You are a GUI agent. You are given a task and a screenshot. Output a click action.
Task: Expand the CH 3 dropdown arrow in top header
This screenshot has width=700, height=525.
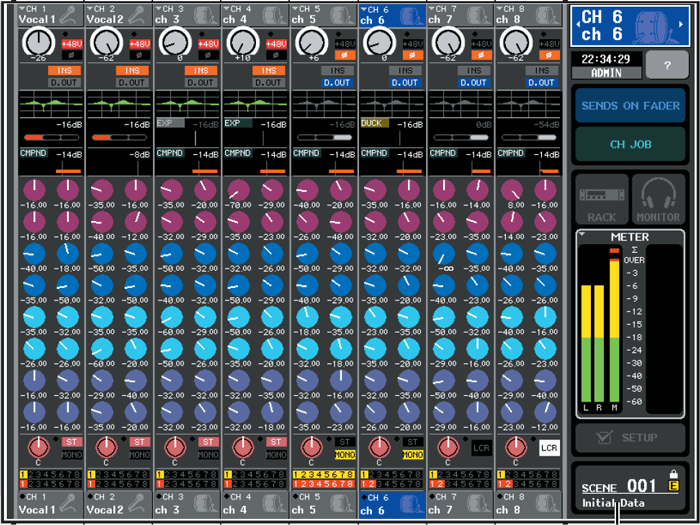tap(158, 8)
